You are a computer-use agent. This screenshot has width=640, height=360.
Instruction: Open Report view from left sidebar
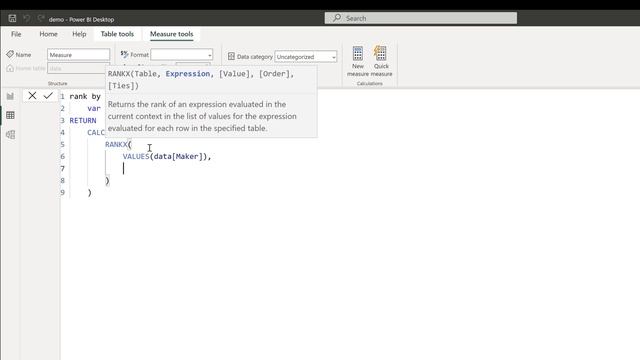pos(10,96)
